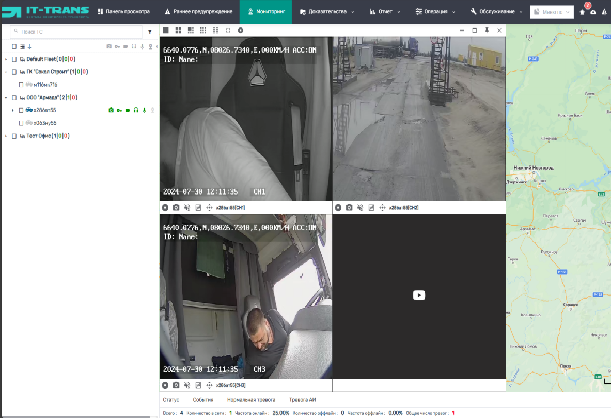The height and width of the screenshot is (419, 612).
Task: Check the online vehicle's checkbox
Action: [21, 110]
